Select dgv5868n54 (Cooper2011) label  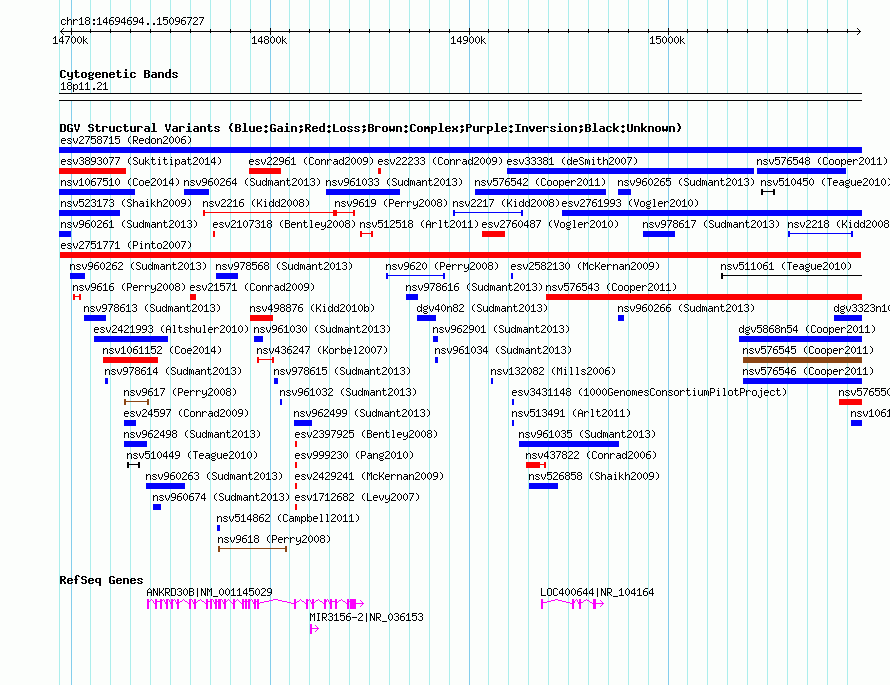[807, 329]
